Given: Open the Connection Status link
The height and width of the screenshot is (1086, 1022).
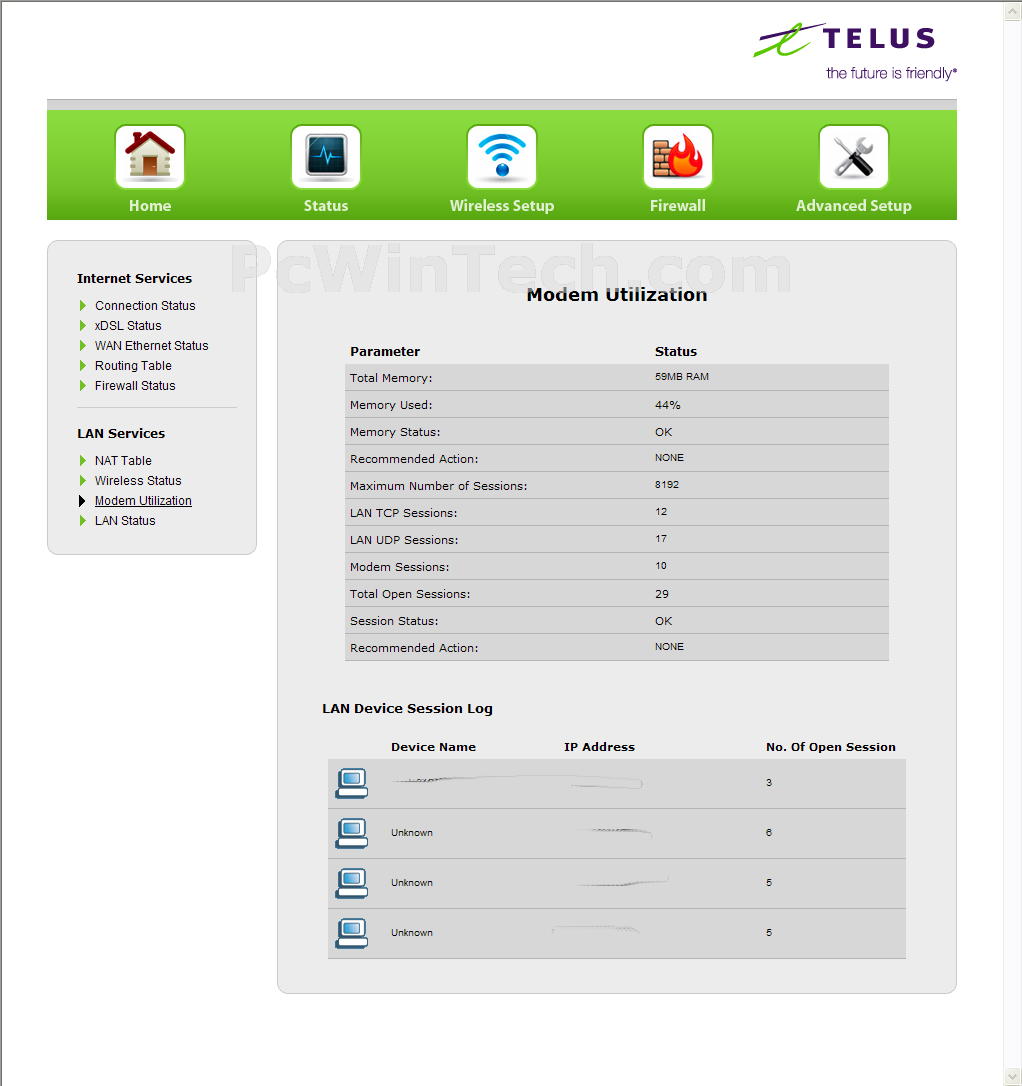Looking at the screenshot, I should point(145,305).
